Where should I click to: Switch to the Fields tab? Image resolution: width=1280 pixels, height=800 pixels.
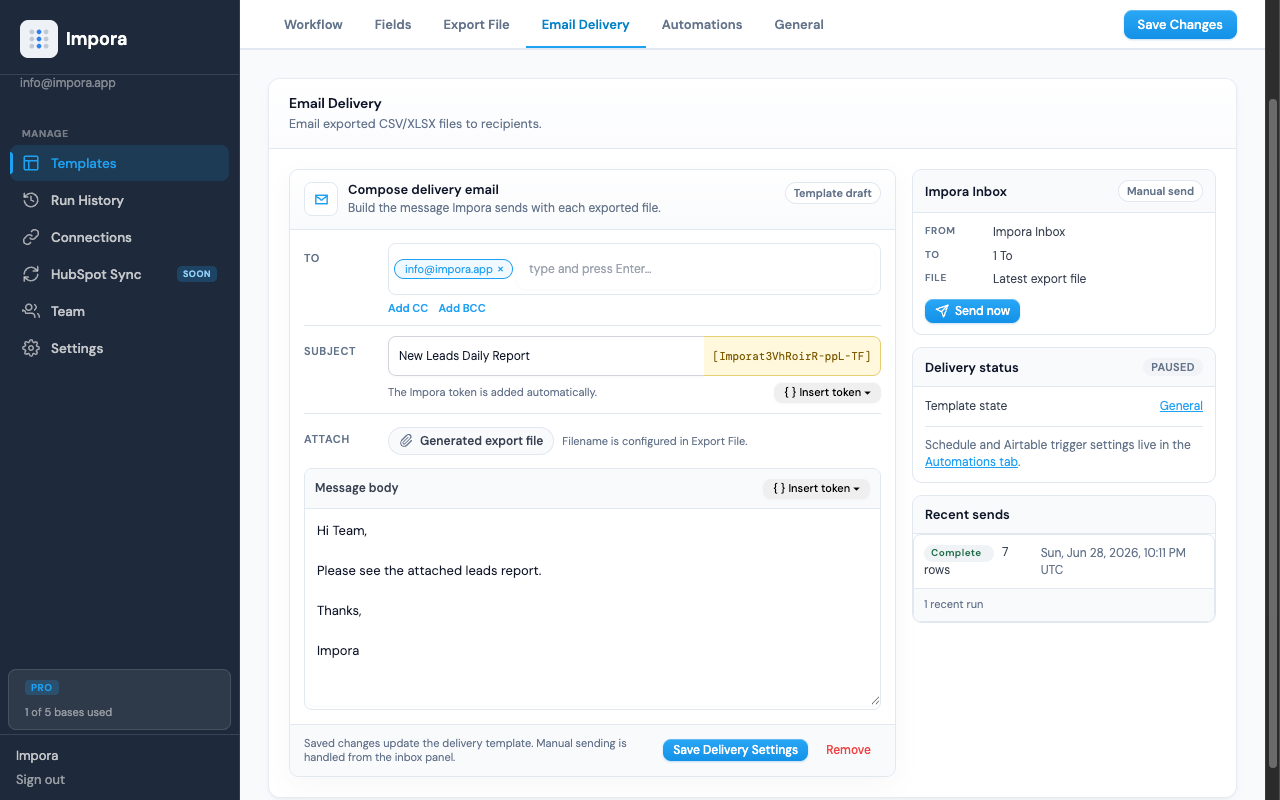coord(393,24)
